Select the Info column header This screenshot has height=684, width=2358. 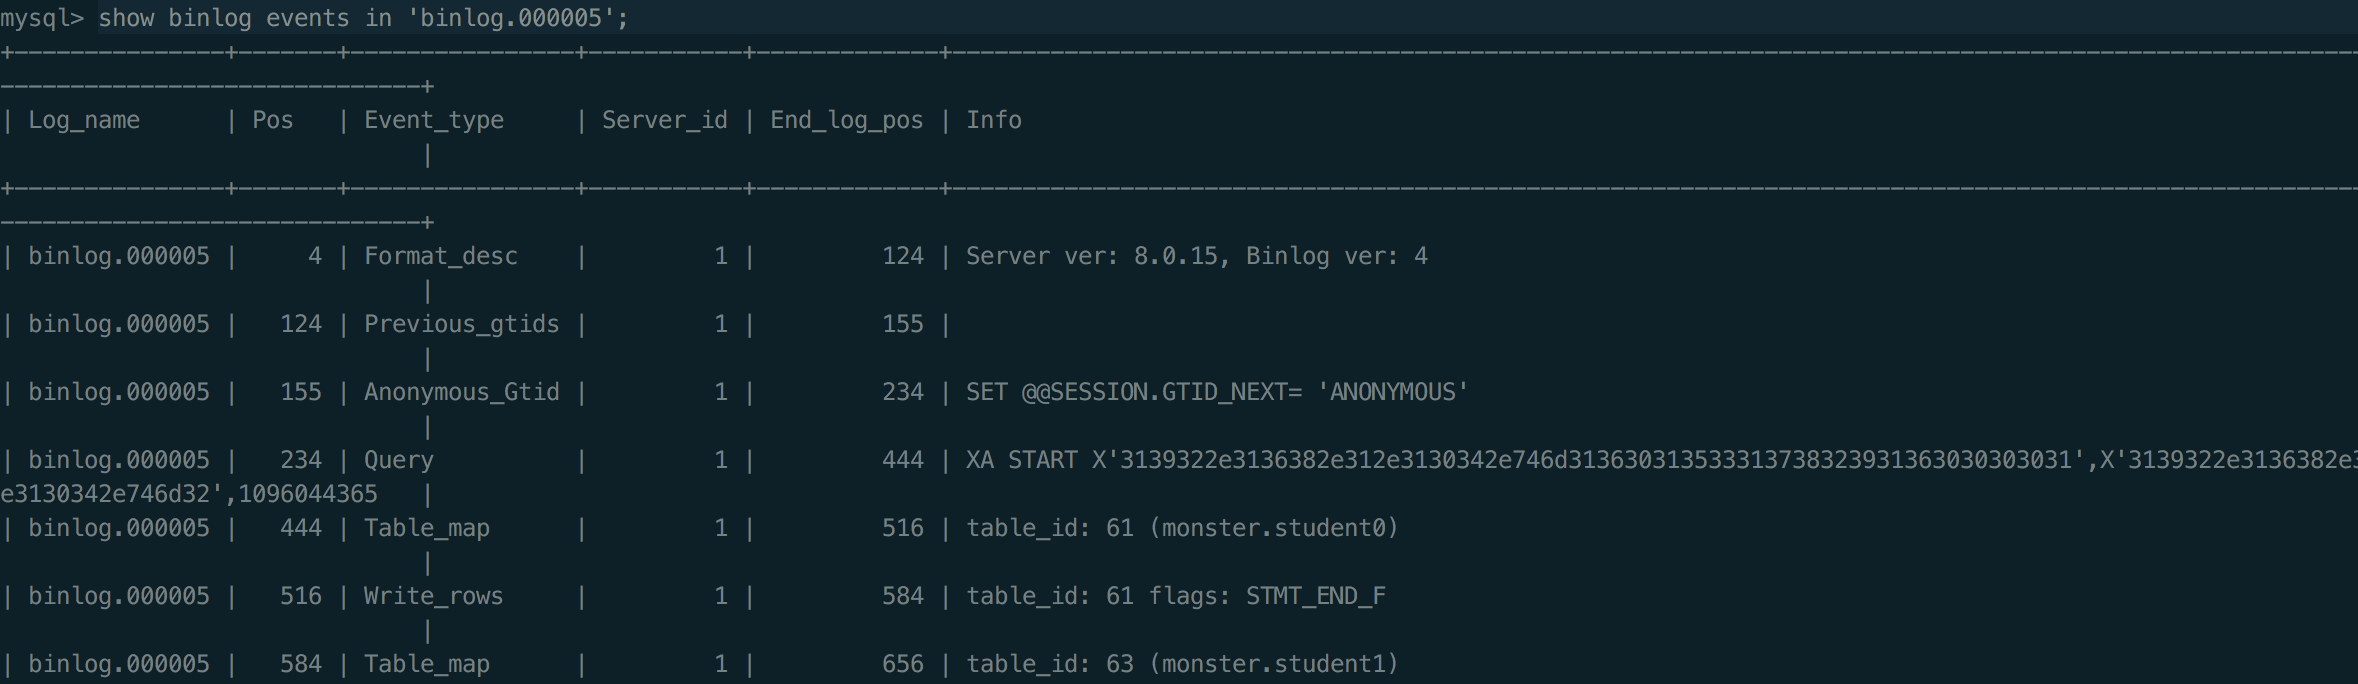tap(993, 120)
